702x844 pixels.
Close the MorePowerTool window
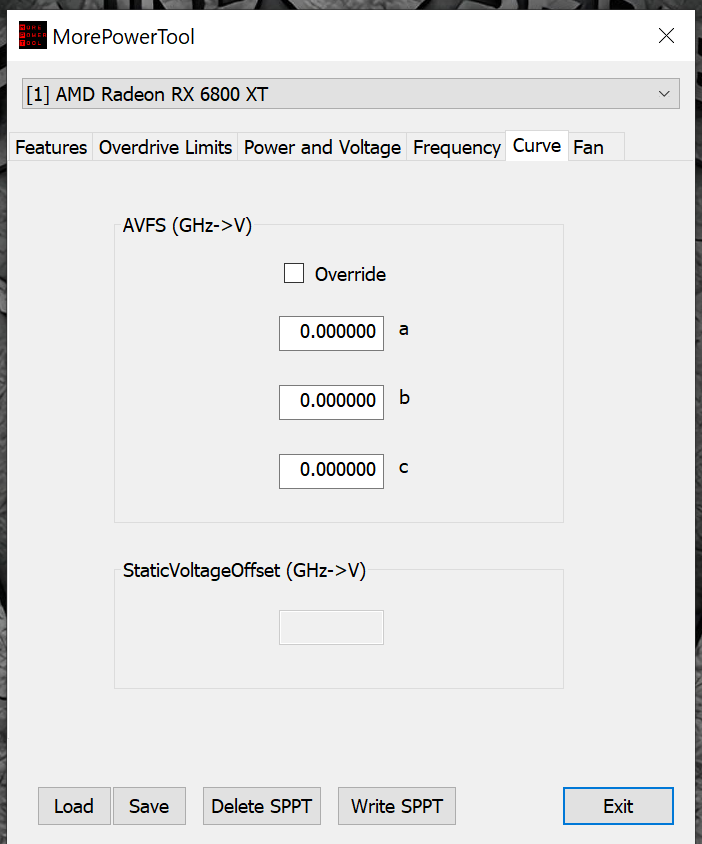pos(666,36)
